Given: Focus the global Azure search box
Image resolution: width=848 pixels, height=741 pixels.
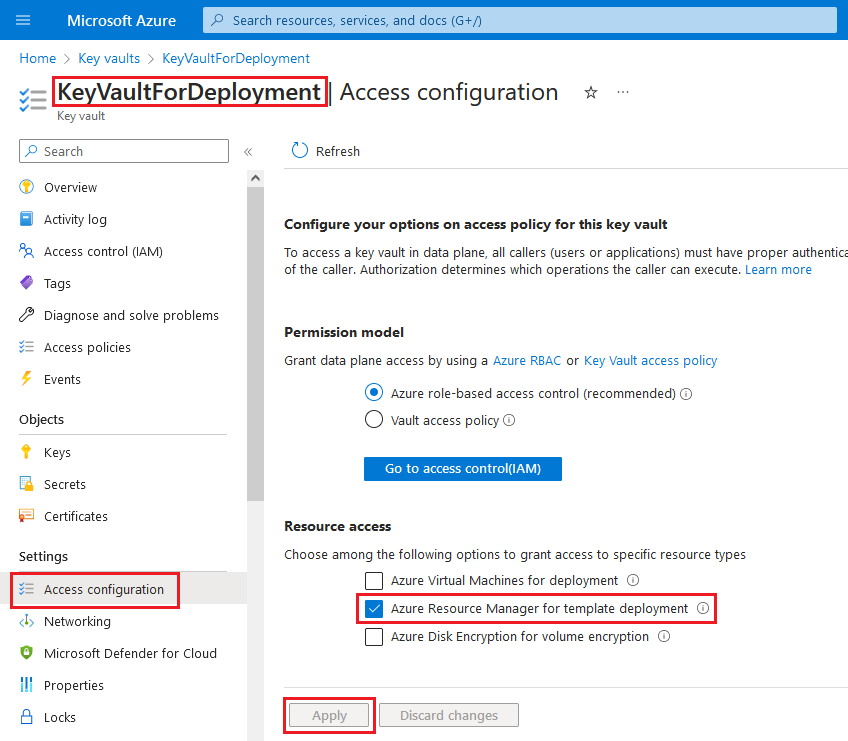Looking at the screenshot, I should pyautogui.click(x=520, y=20).
